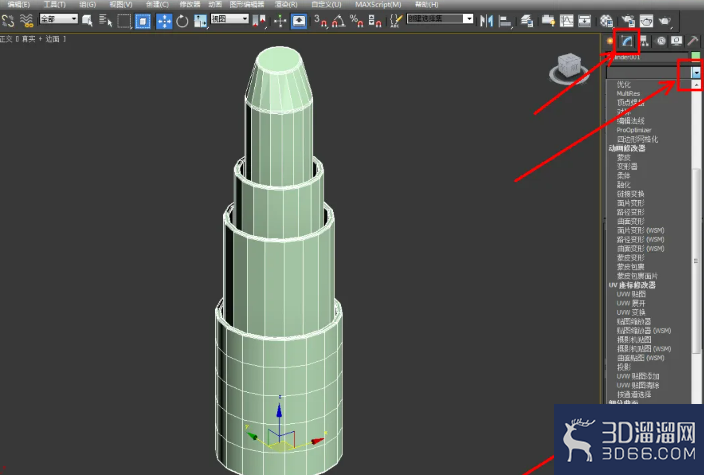
Task: Open the reference coordinate system '视图' dropdown
Action: [230, 19]
